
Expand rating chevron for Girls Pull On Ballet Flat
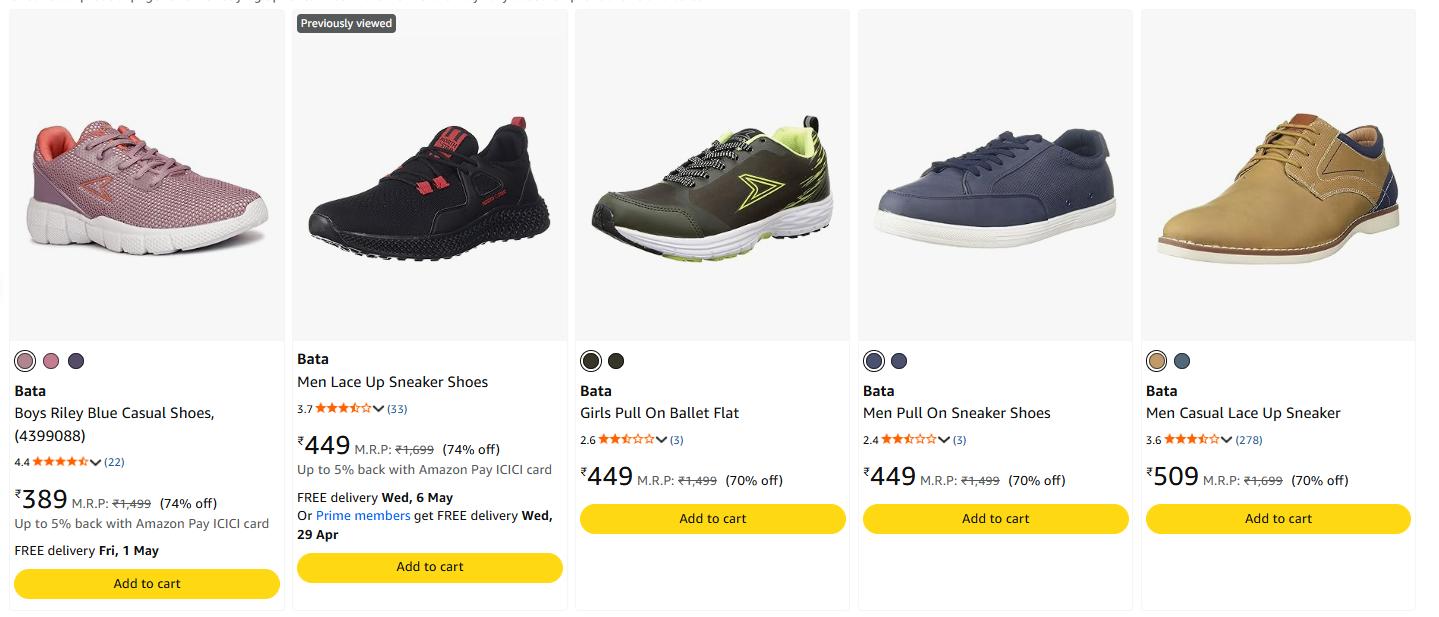coord(662,440)
